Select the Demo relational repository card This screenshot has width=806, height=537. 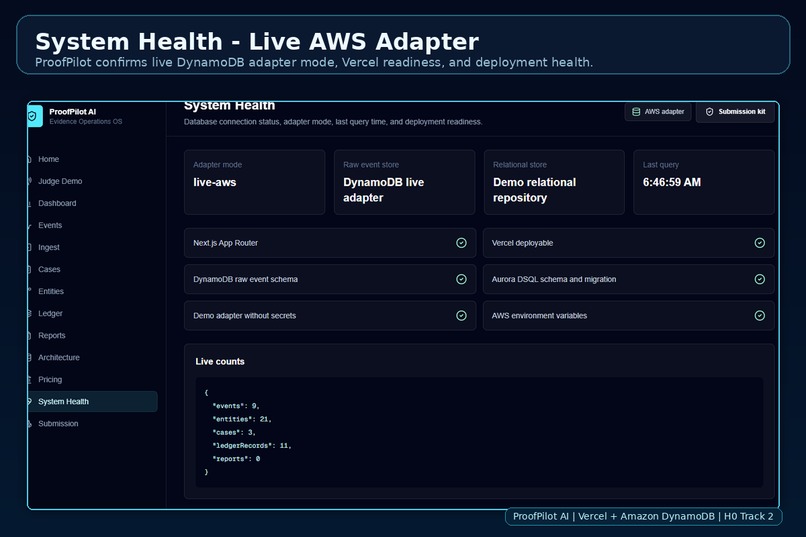(x=554, y=182)
